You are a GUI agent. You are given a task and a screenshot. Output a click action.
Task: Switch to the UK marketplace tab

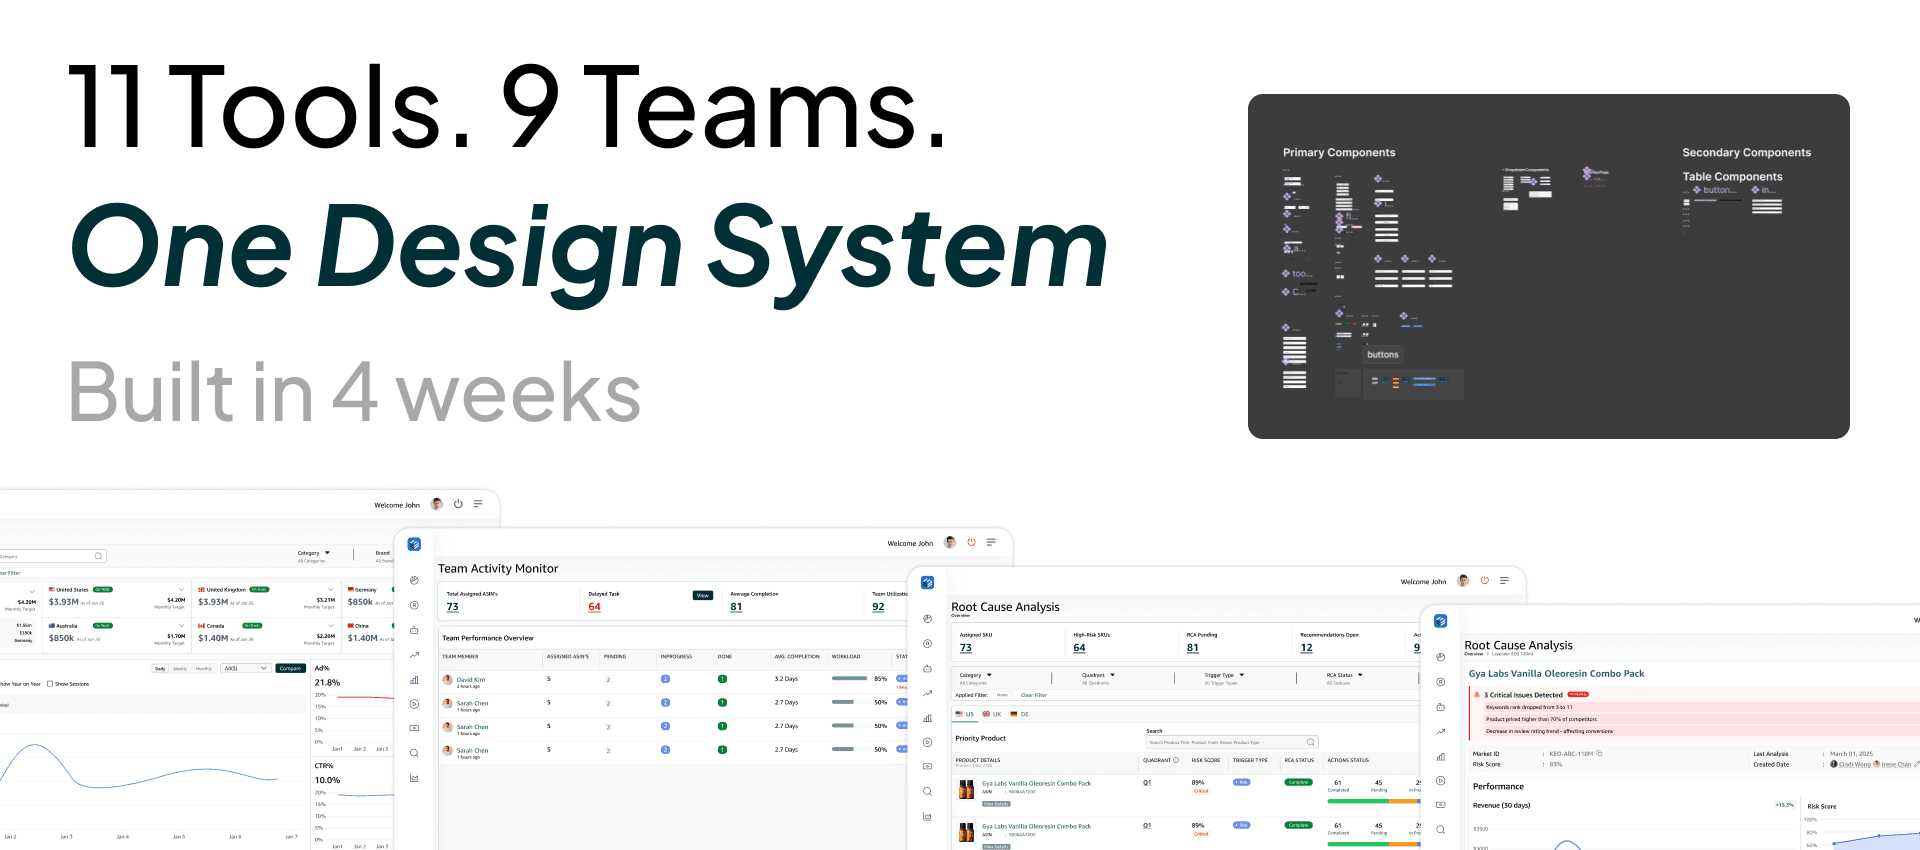tap(992, 714)
